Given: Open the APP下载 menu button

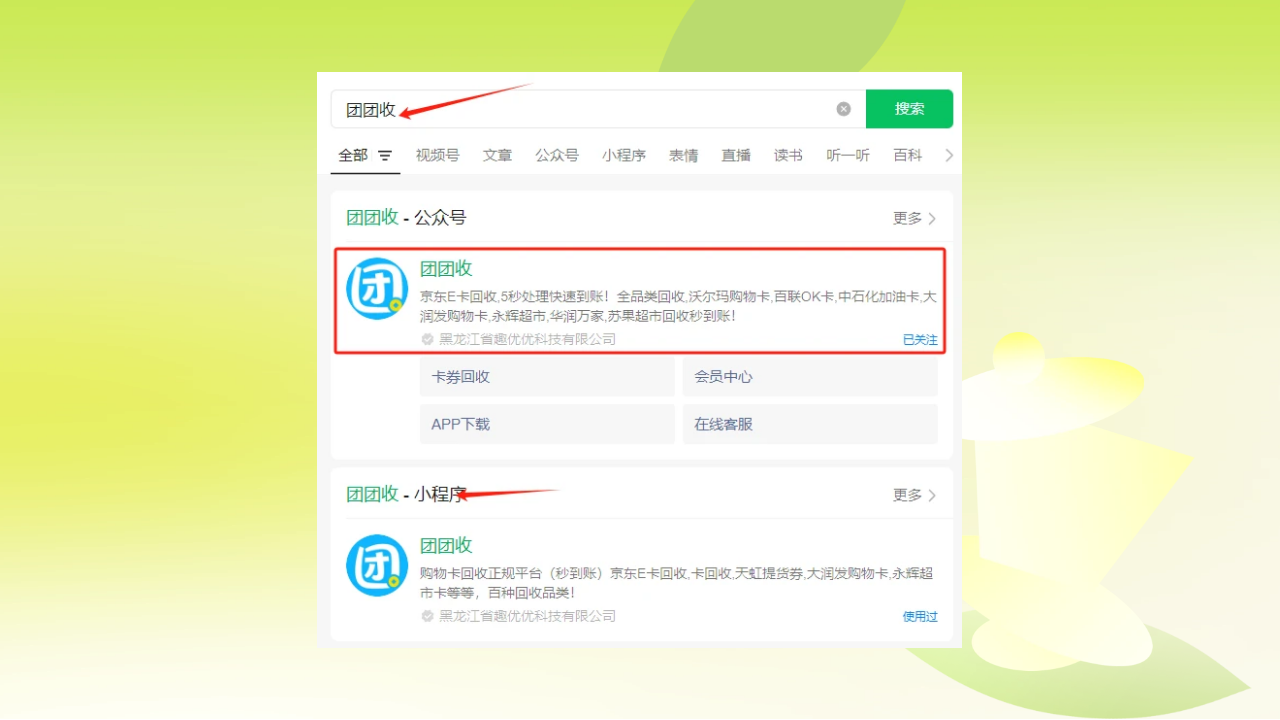Looking at the screenshot, I should (x=547, y=424).
